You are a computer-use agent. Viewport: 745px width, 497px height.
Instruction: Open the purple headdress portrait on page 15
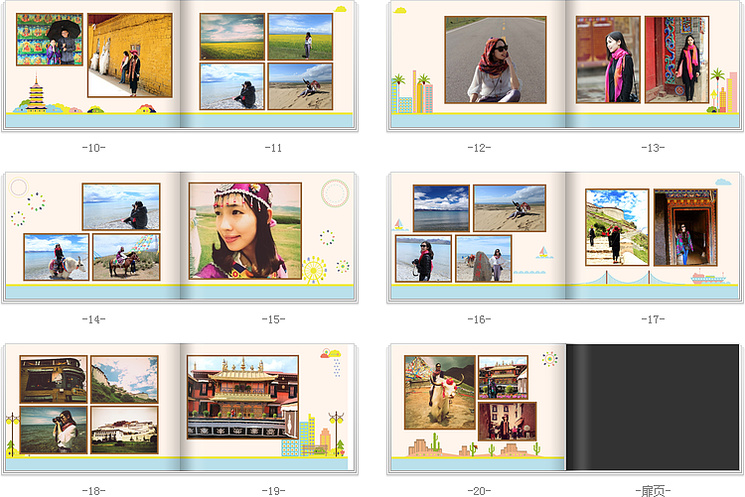[x=245, y=231]
